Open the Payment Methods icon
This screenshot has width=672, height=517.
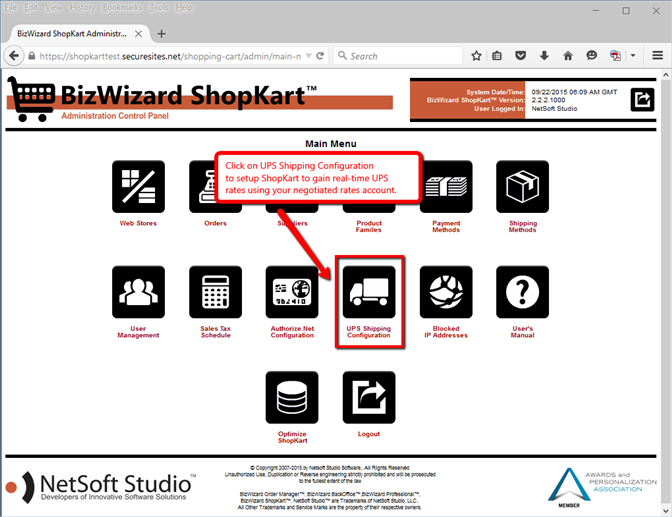tap(446, 186)
